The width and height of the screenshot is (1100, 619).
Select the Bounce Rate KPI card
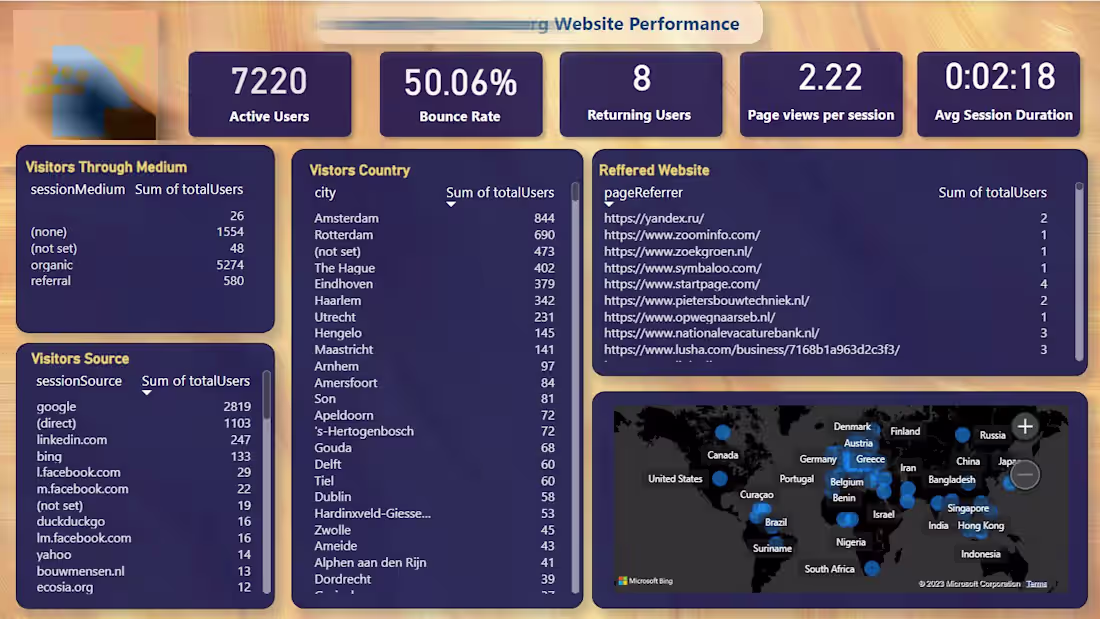pyautogui.click(x=461, y=92)
